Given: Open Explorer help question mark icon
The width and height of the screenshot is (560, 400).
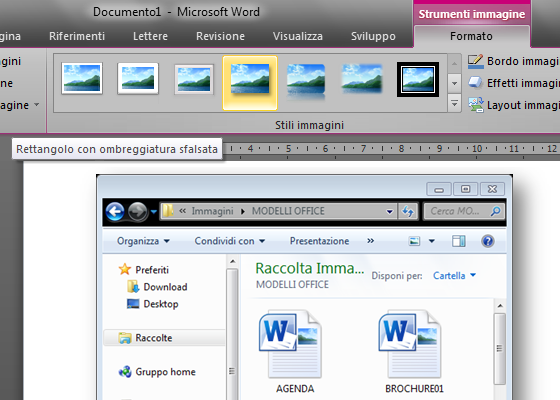Looking at the screenshot, I should coord(488,241).
